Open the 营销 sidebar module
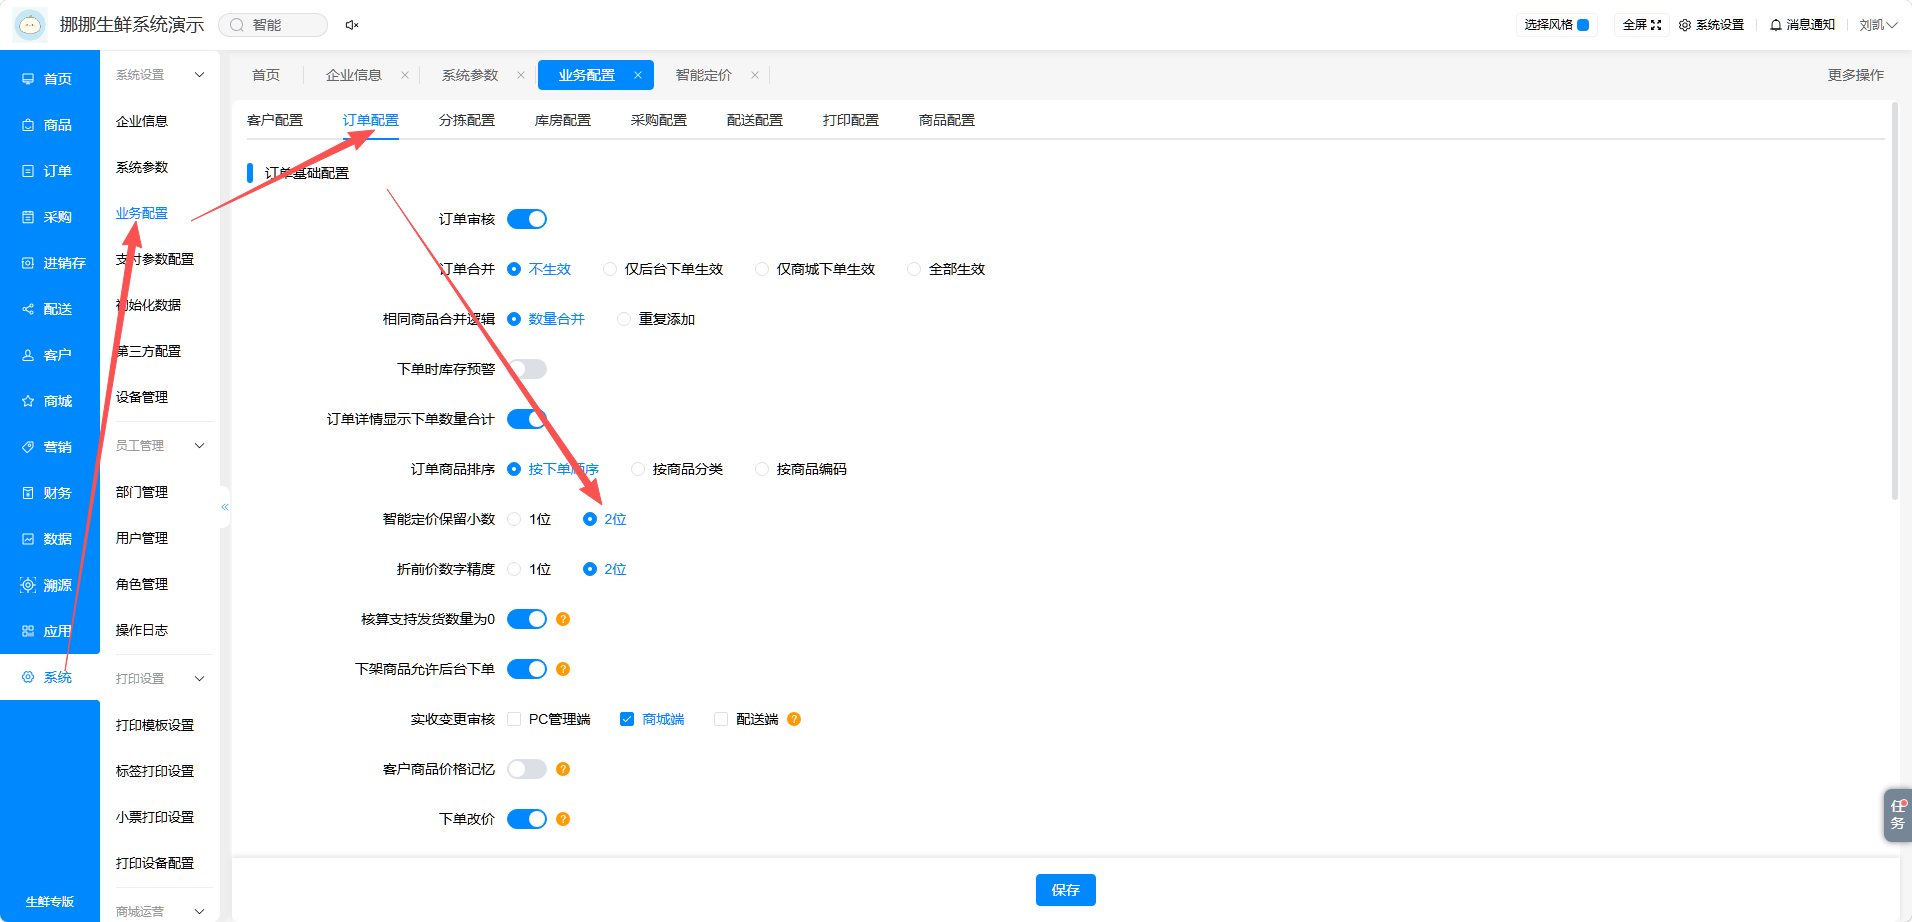The height and width of the screenshot is (922, 1912). coord(48,447)
